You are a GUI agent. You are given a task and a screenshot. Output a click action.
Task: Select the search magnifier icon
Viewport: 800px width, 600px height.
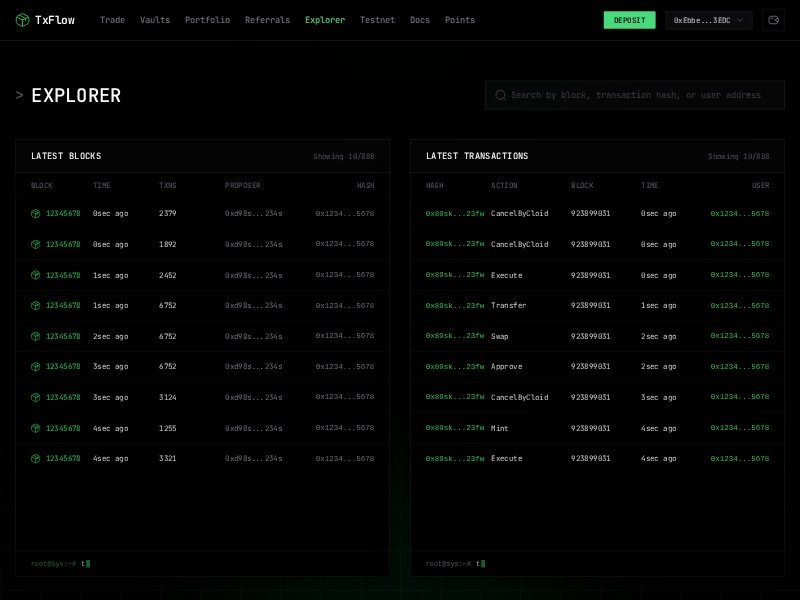click(500, 94)
